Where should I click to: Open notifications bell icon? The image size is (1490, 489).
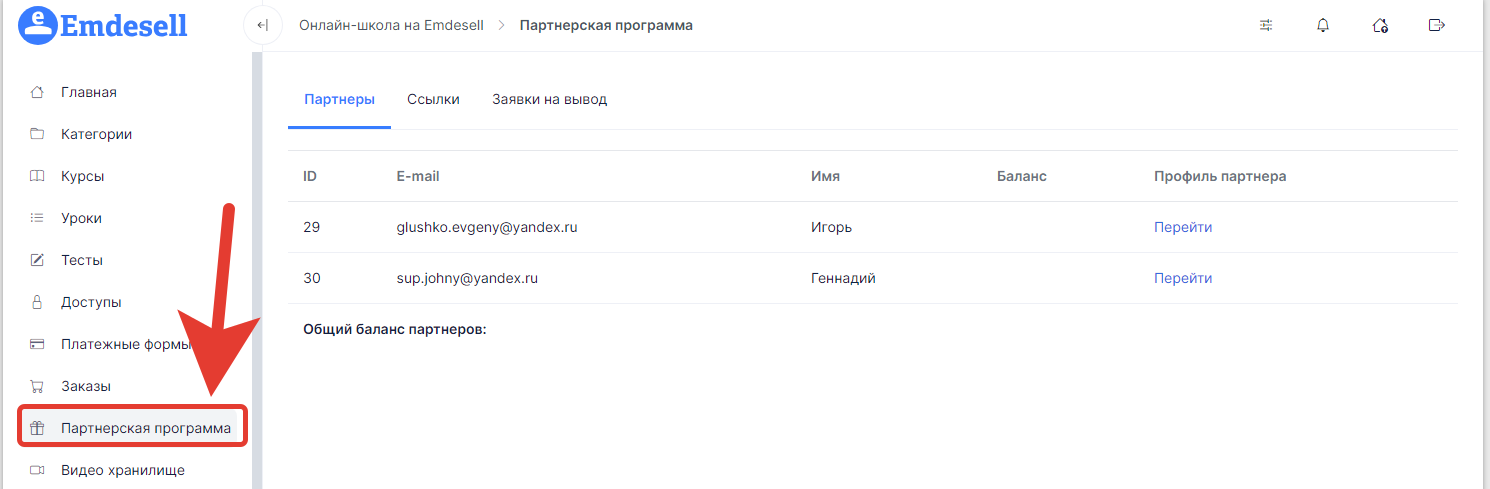(x=1323, y=25)
